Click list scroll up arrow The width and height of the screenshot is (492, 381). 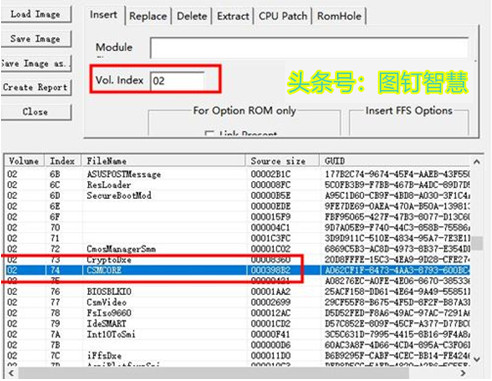477,162
